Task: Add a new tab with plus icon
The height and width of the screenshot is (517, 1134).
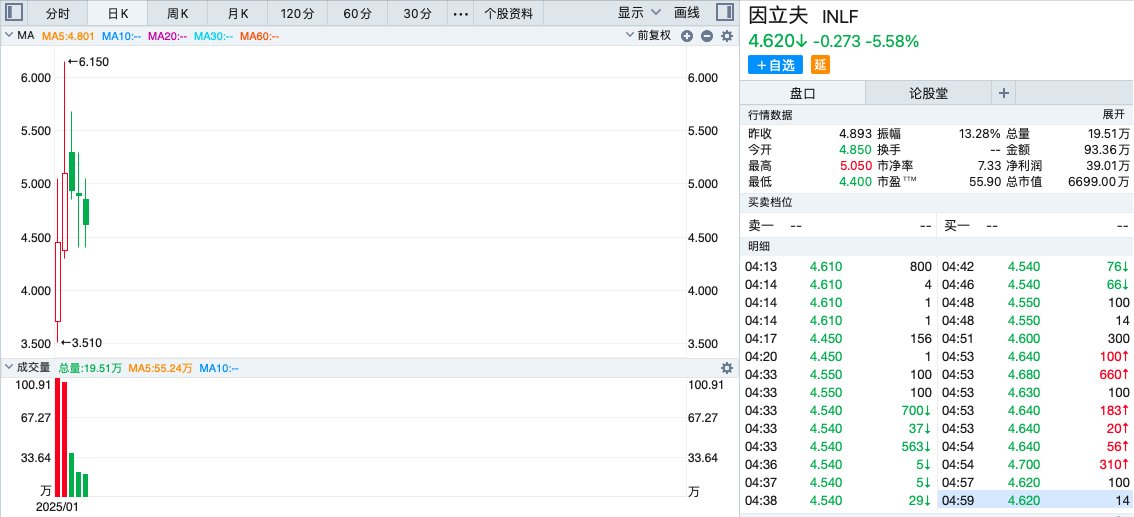Action: click(1004, 93)
